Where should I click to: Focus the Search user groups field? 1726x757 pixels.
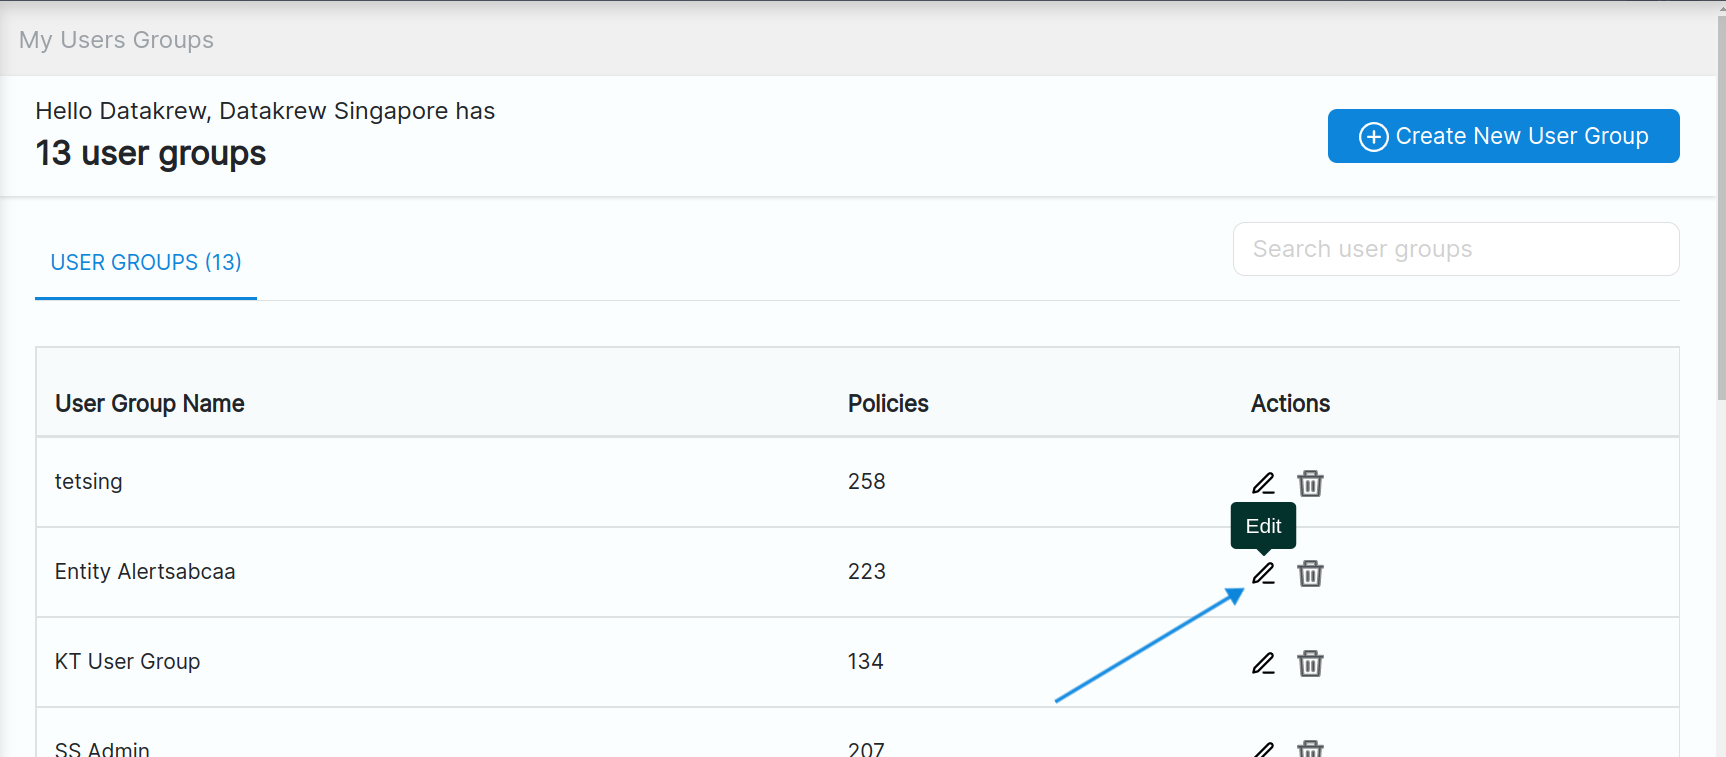tap(1456, 249)
